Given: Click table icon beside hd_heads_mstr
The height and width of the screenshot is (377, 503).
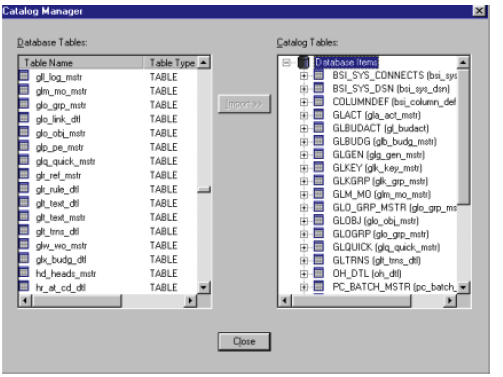Looking at the screenshot, I should point(24,272).
